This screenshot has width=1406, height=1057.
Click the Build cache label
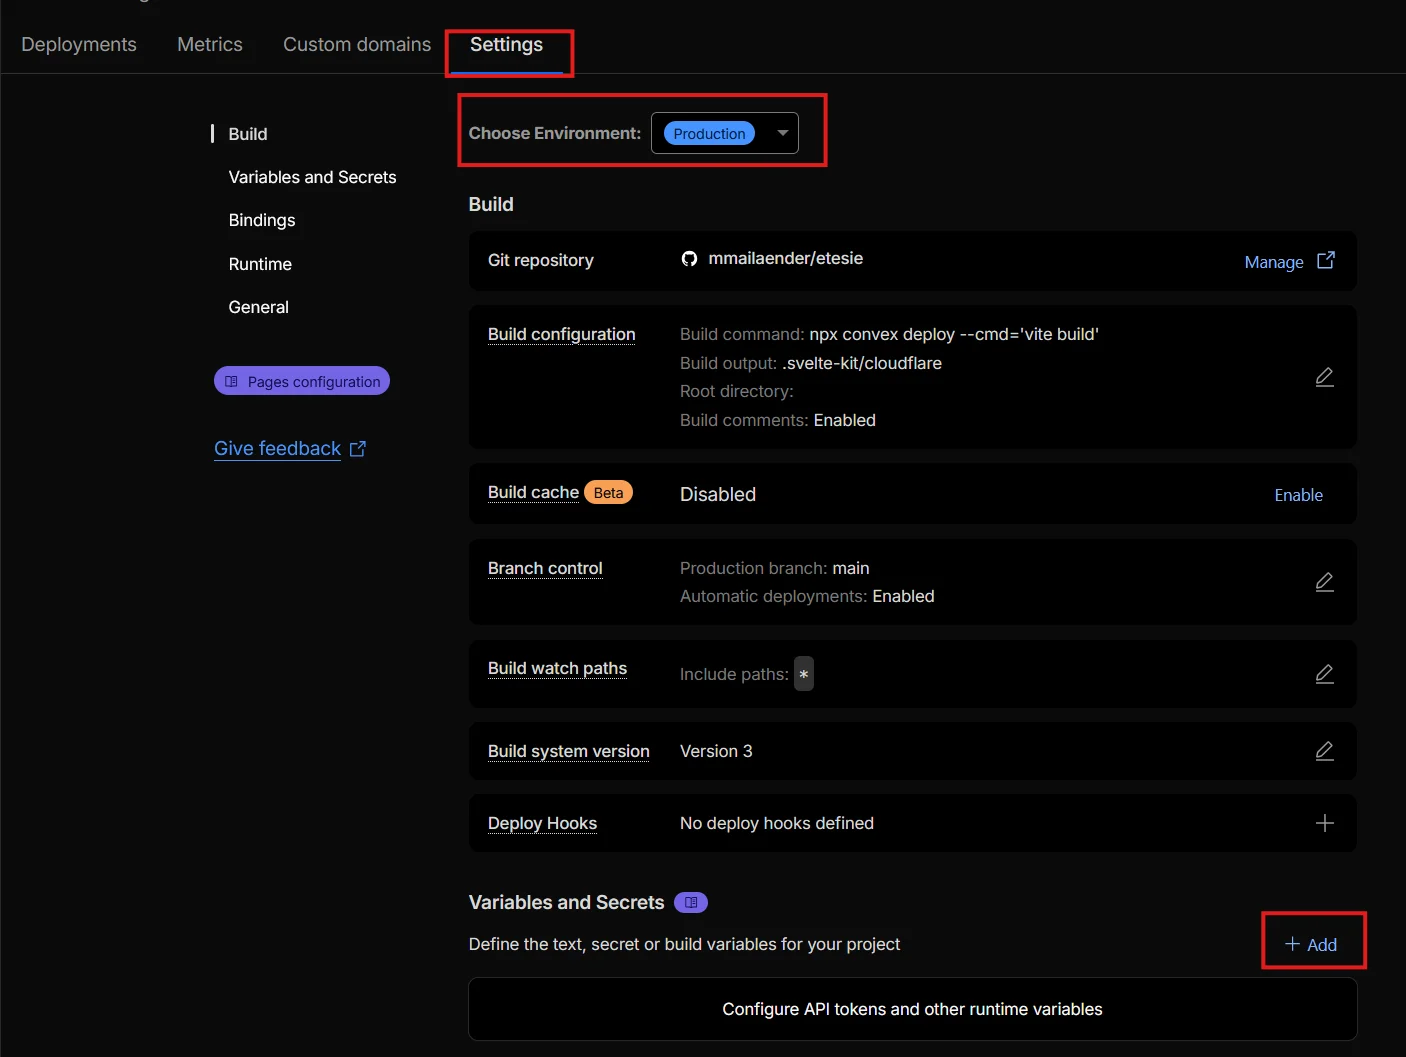tap(533, 492)
